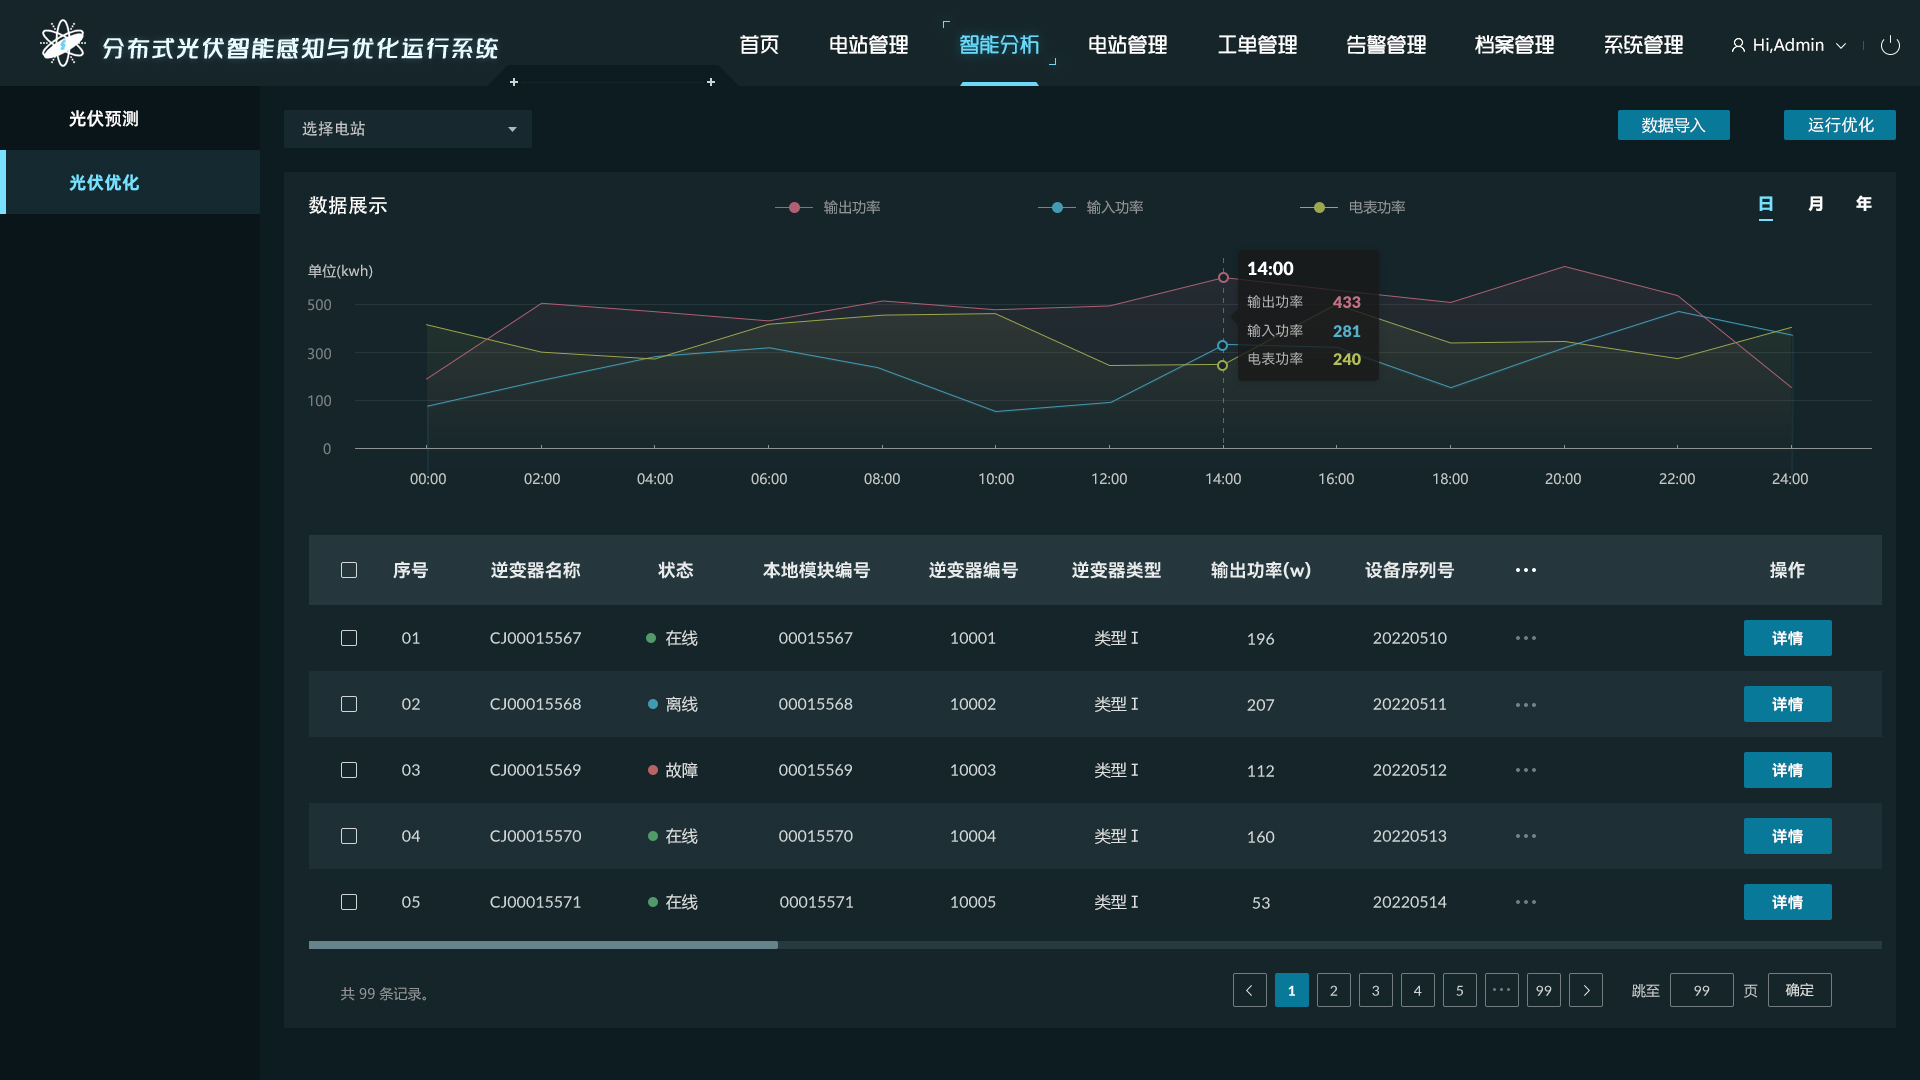
Task: Go to page 2
Action: tap(1333, 990)
